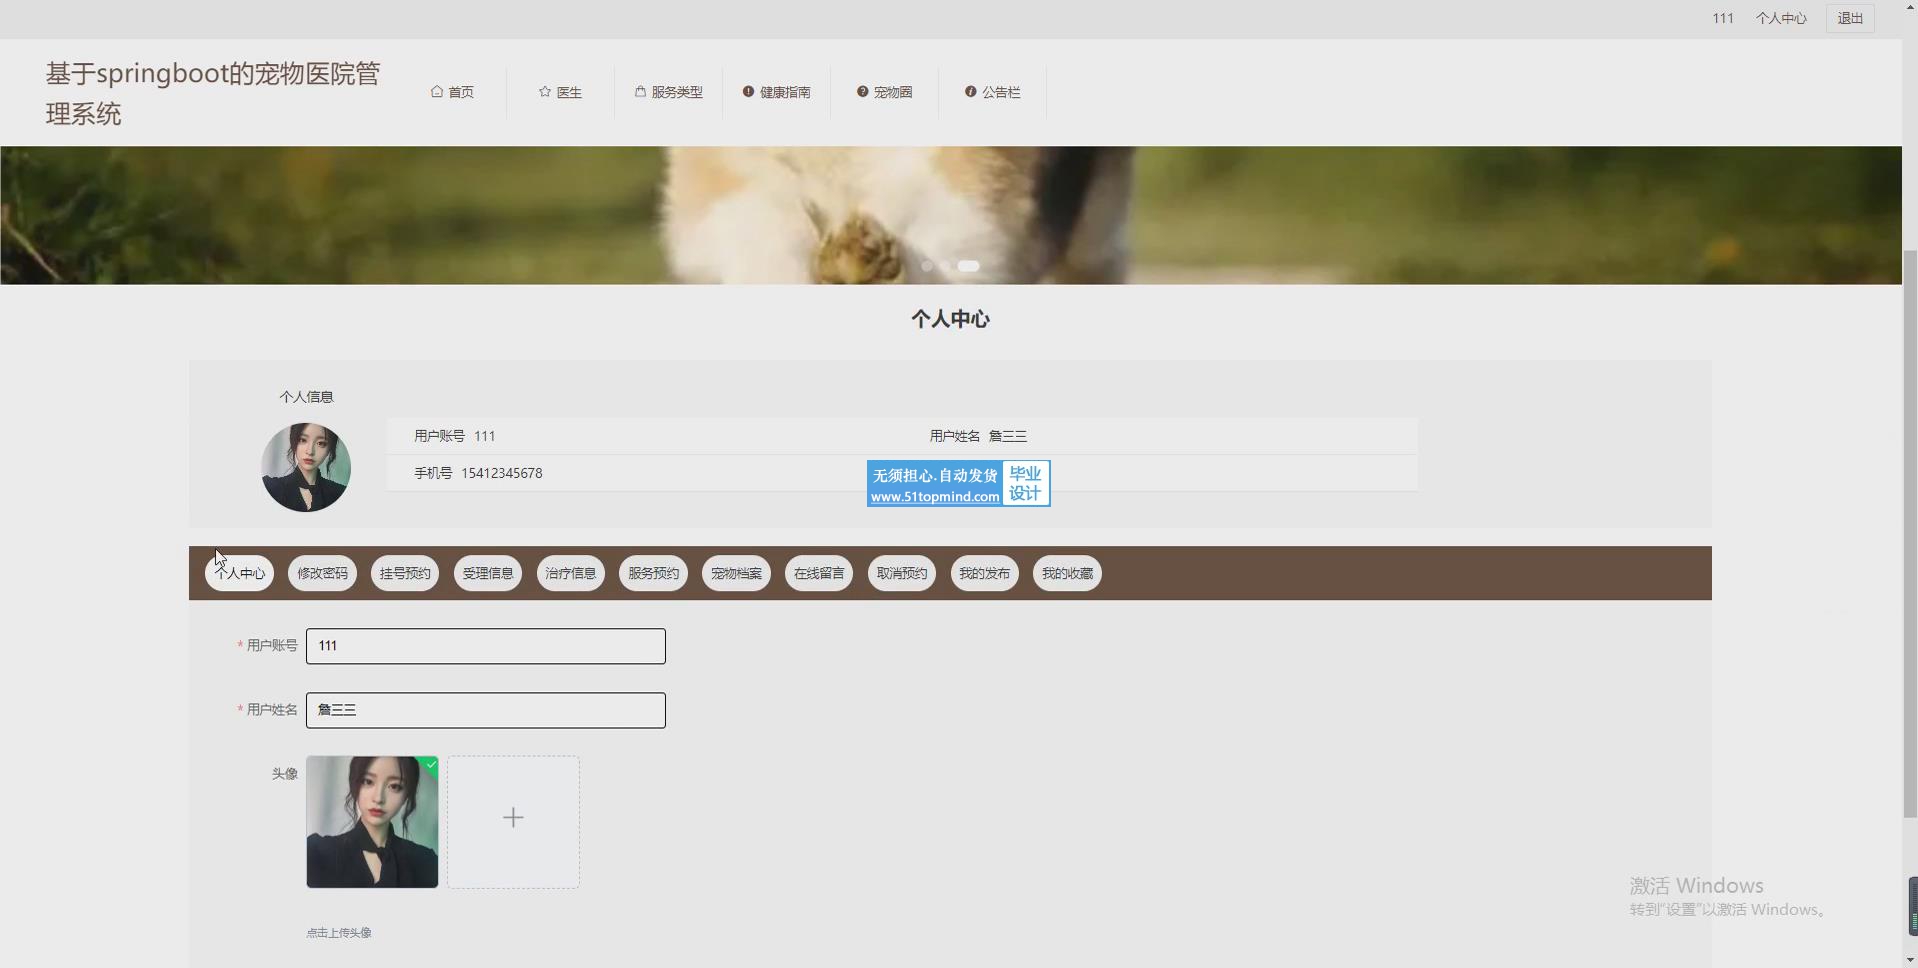Image resolution: width=1918 pixels, height=968 pixels.
Task: Click the username 111 in top bar
Action: tap(1723, 19)
